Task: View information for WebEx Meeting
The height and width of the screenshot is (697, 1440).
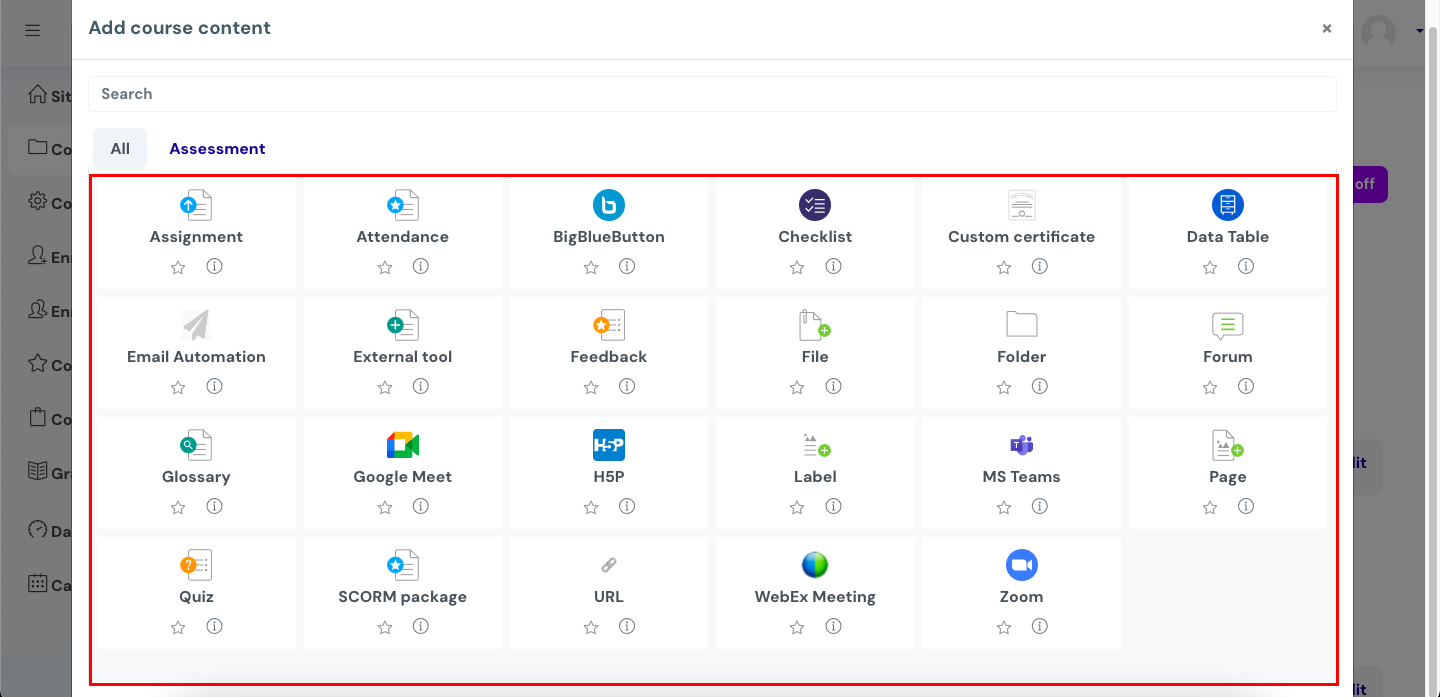Action: (x=833, y=626)
